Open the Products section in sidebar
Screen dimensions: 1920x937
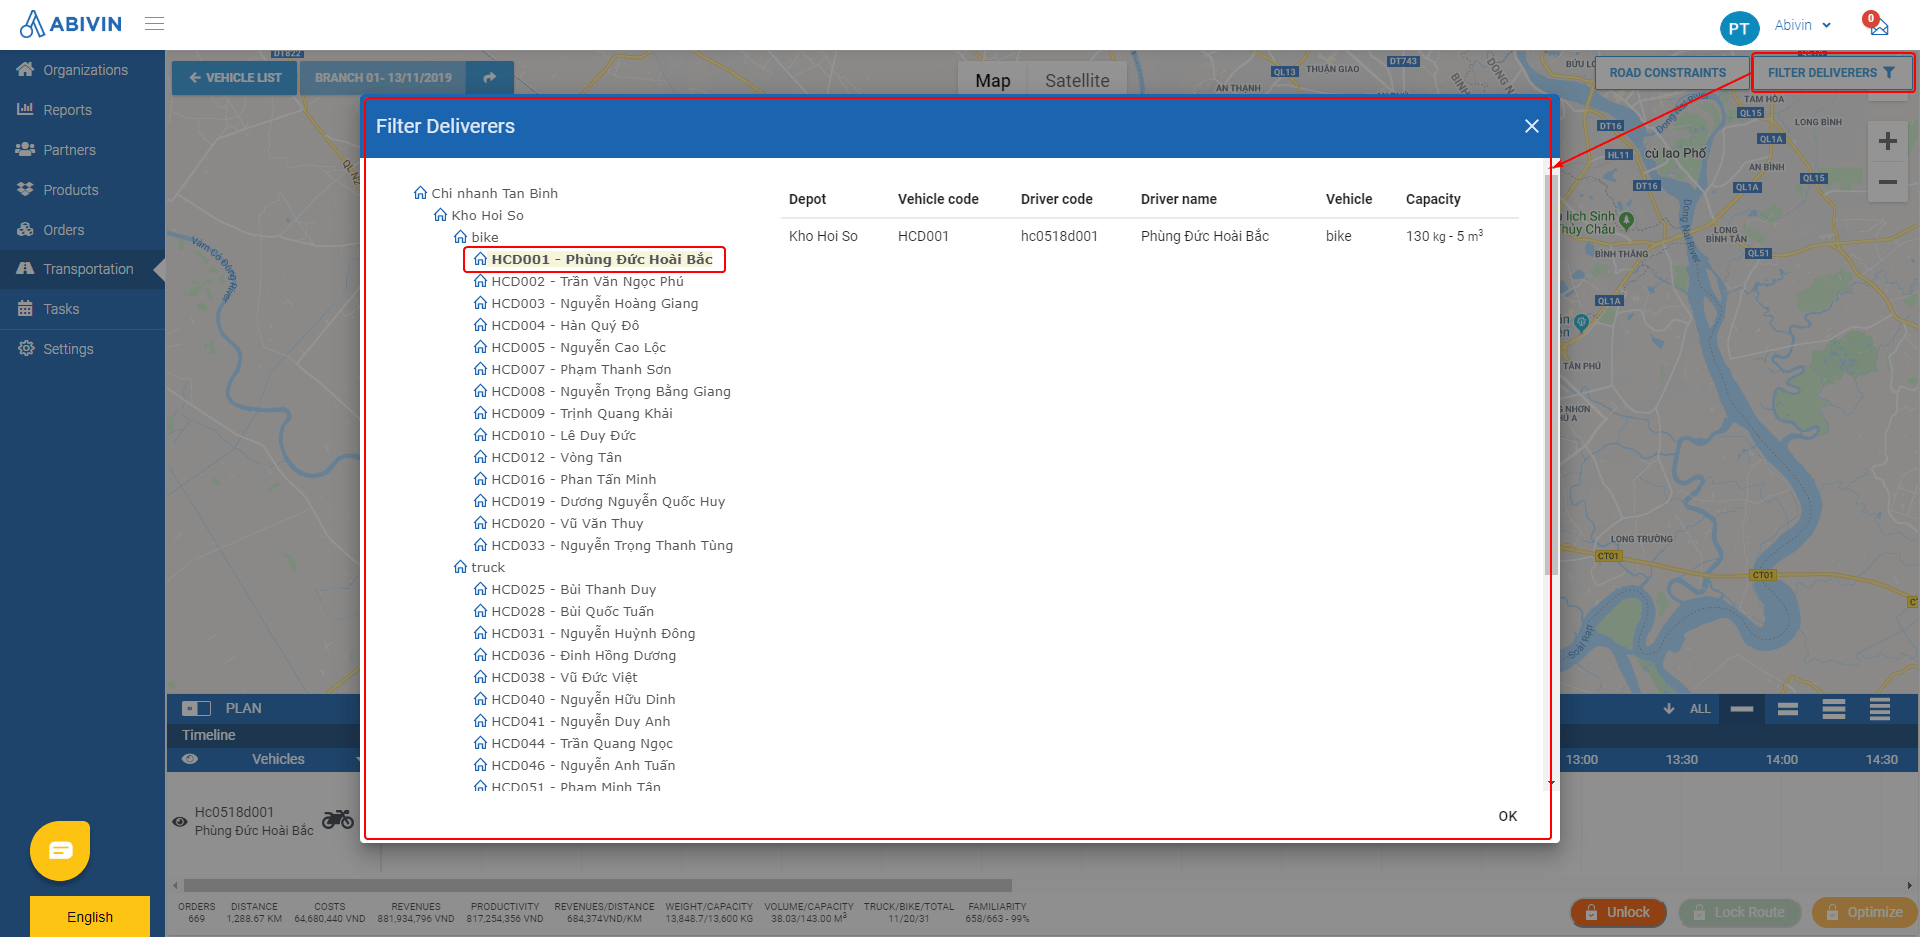[71, 189]
